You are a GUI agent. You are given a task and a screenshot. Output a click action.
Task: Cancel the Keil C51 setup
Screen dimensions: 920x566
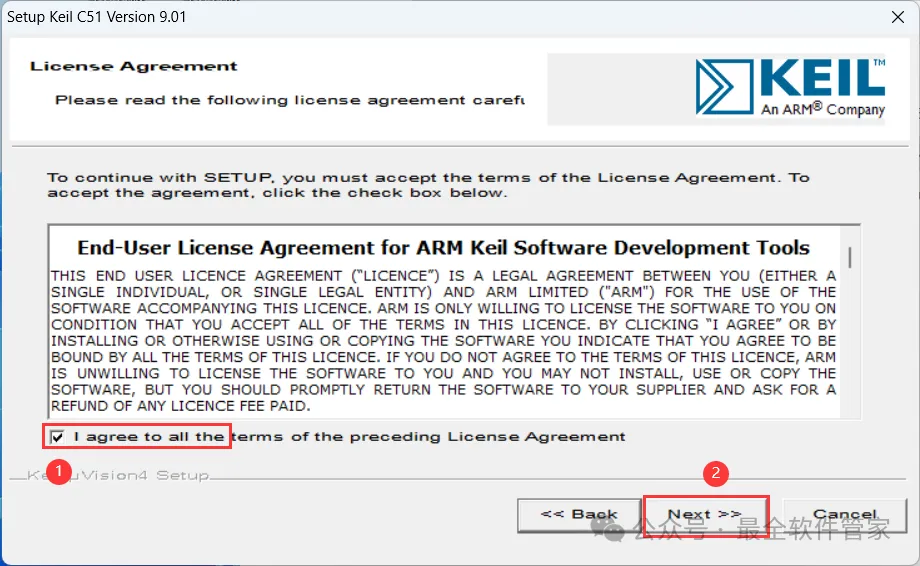844,515
